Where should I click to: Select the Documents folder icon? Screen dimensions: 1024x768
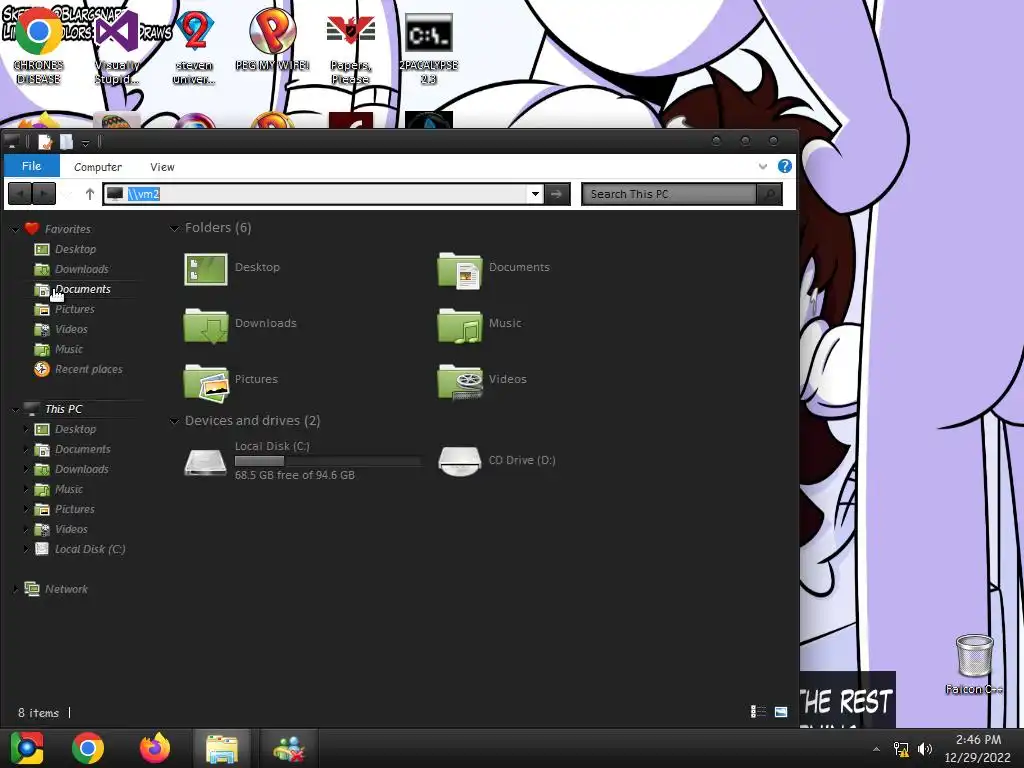(x=460, y=270)
